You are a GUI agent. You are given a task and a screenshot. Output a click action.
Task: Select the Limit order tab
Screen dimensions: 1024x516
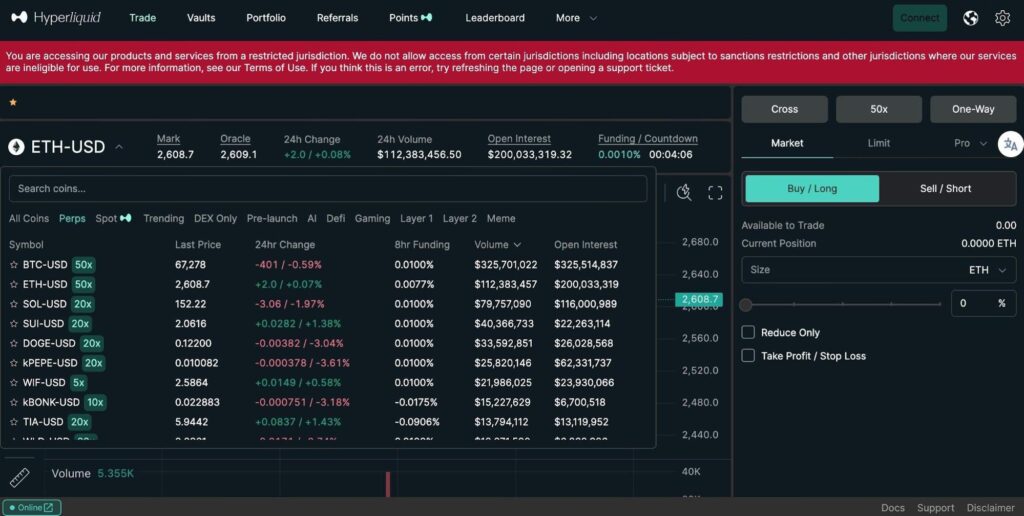pos(878,143)
